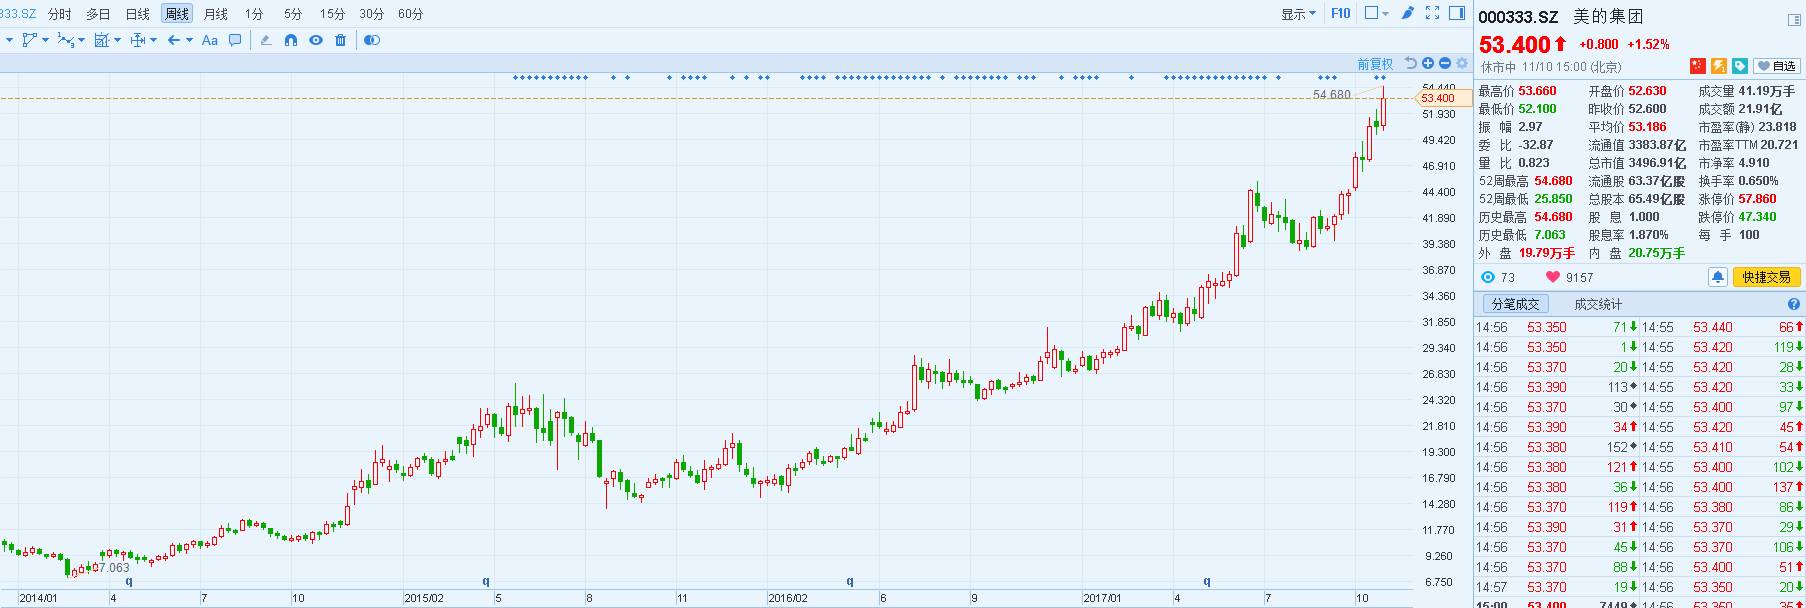
Task: Switch to 日线 daily chart period
Action: pos(137,14)
